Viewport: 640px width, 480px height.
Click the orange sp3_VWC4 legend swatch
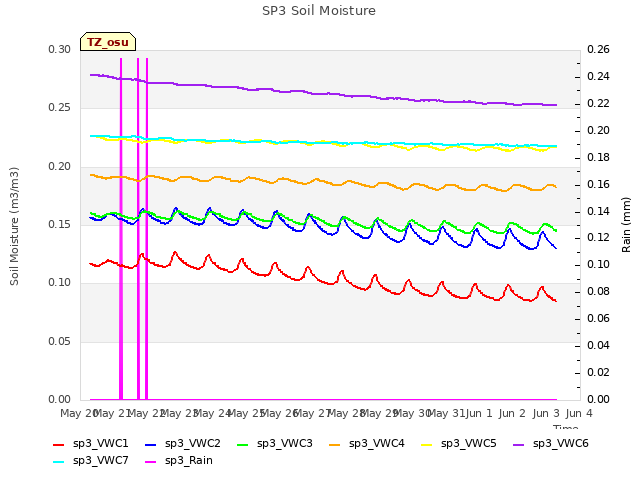point(335,444)
